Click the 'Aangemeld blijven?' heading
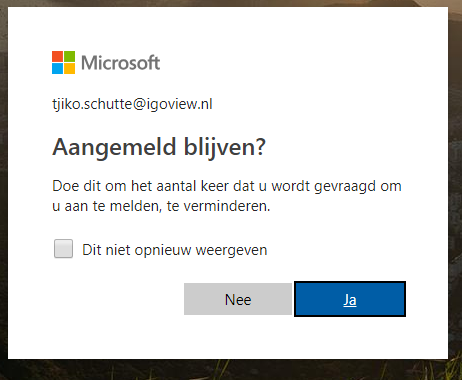 (x=159, y=147)
